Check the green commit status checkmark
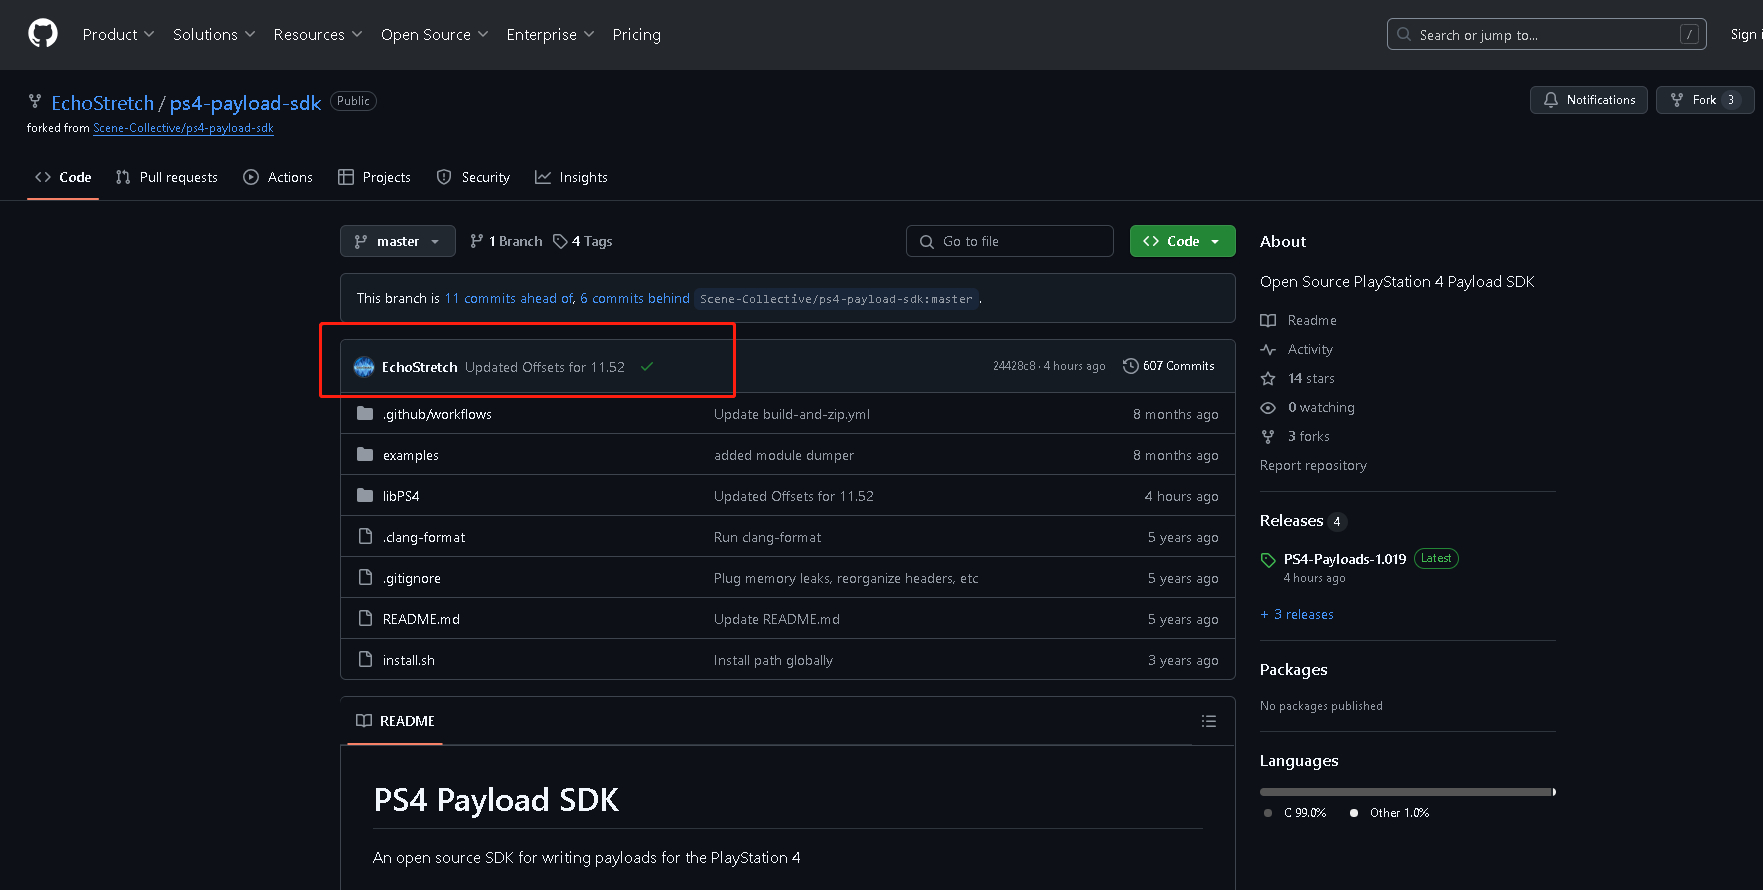 (x=647, y=367)
